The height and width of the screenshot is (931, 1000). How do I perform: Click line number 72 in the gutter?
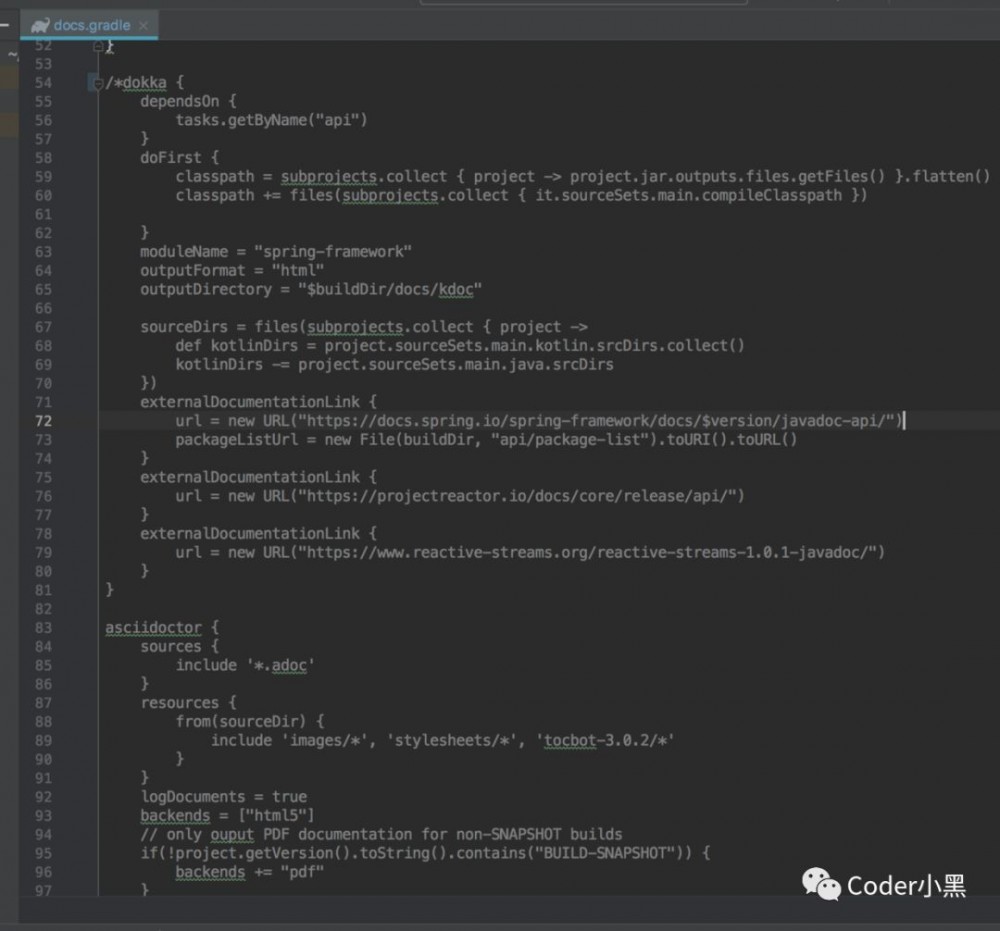(43, 421)
